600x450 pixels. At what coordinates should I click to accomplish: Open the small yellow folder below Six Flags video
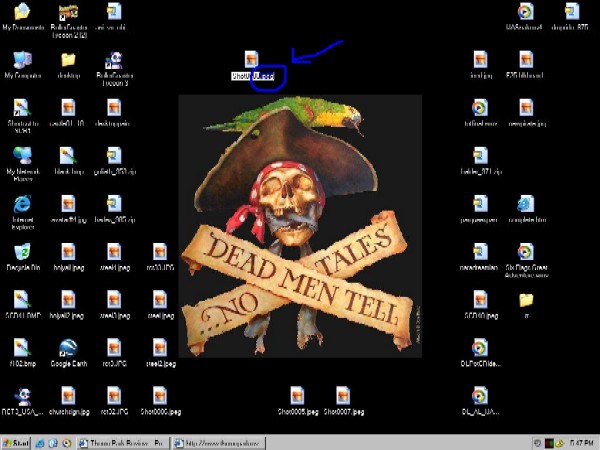click(526, 300)
